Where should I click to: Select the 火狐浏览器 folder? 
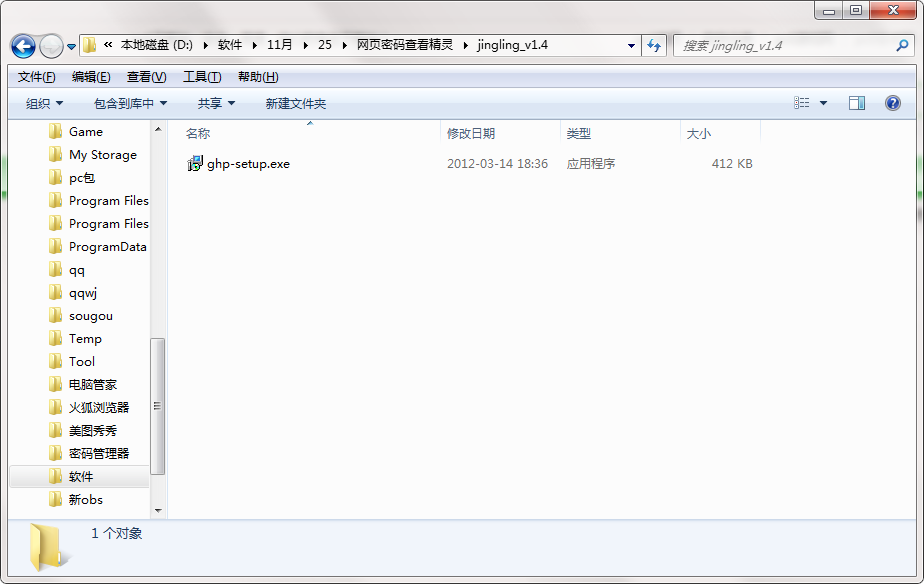tap(99, 408)
